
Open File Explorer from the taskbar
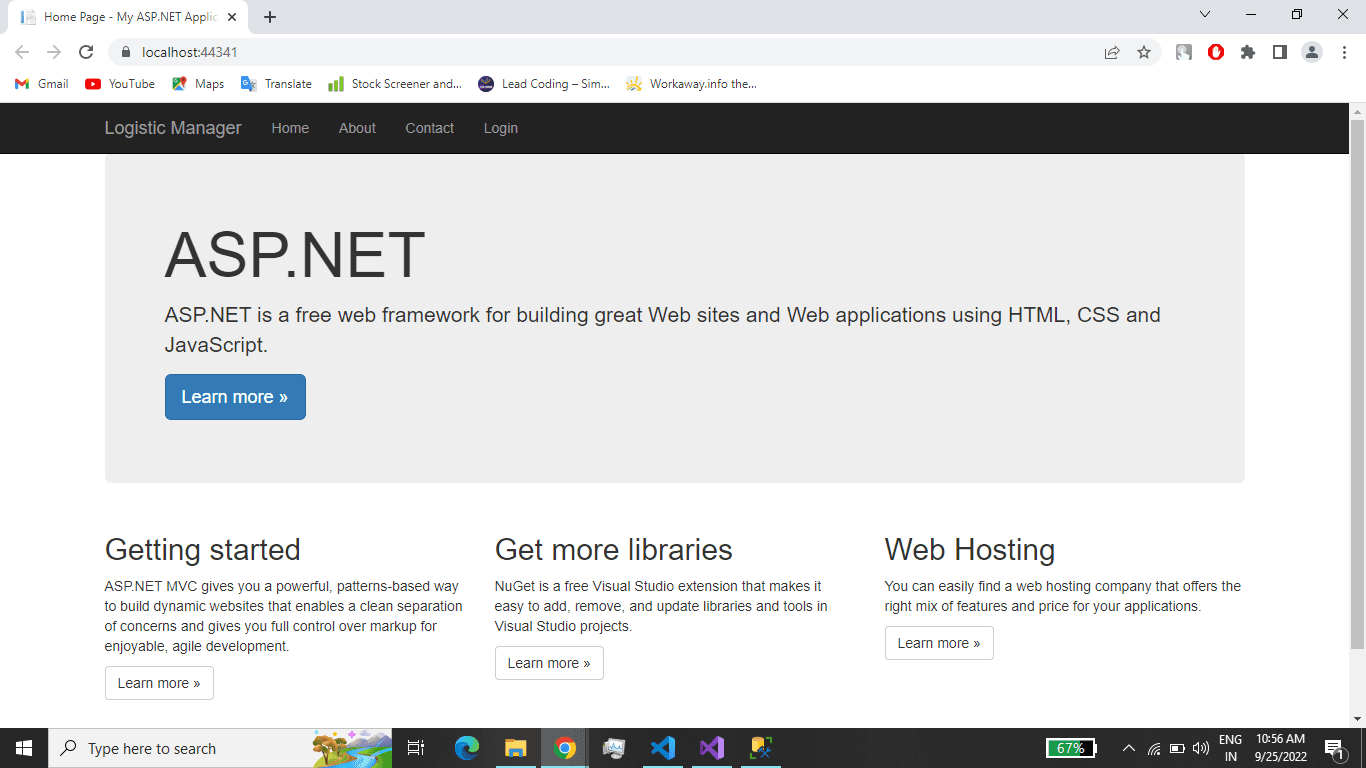[516, 748]
